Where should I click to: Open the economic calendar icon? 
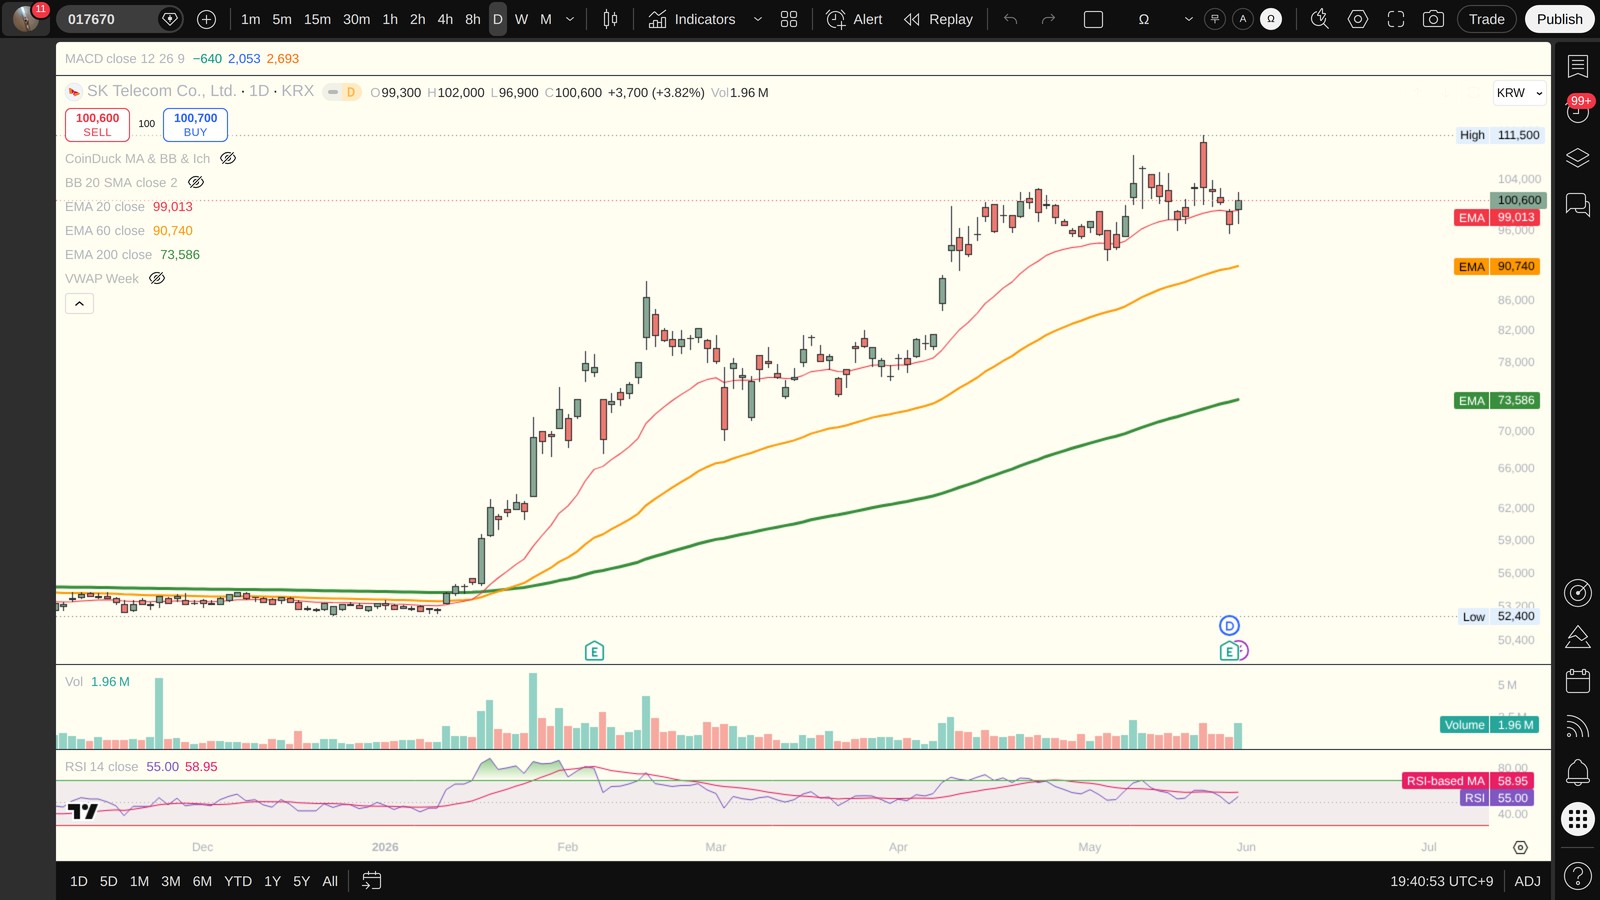pyautogui.click(x=1578, y=681)
